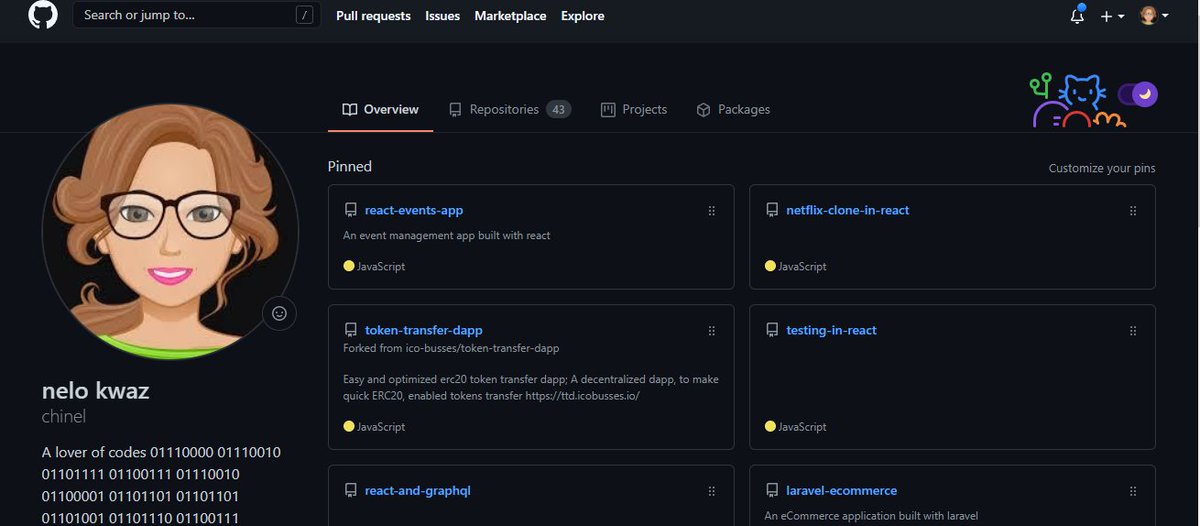Screen dimensions: 1200x526
Task: Switch to the Projects tab
Action: (x=634, y=110)
